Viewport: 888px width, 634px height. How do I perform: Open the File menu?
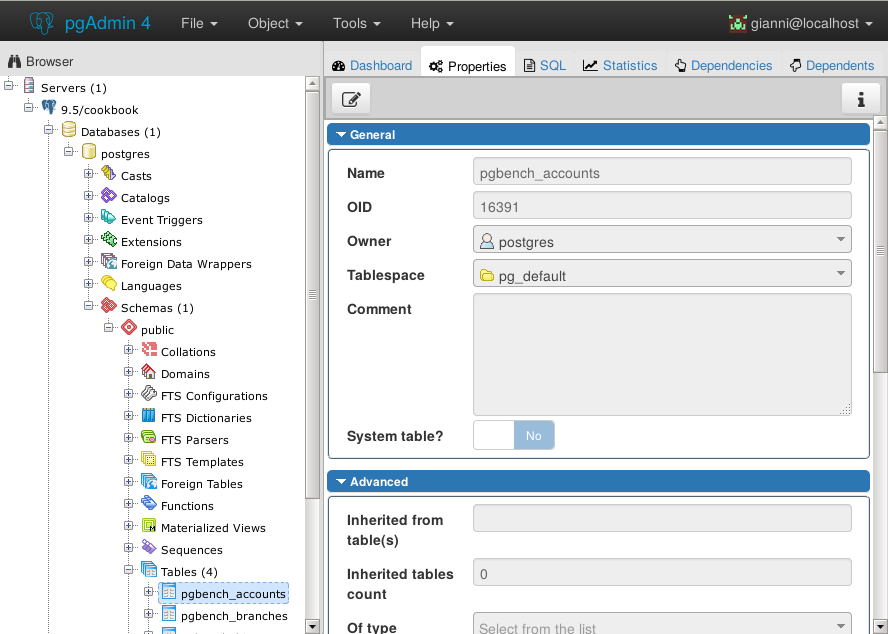click(199, 23)
